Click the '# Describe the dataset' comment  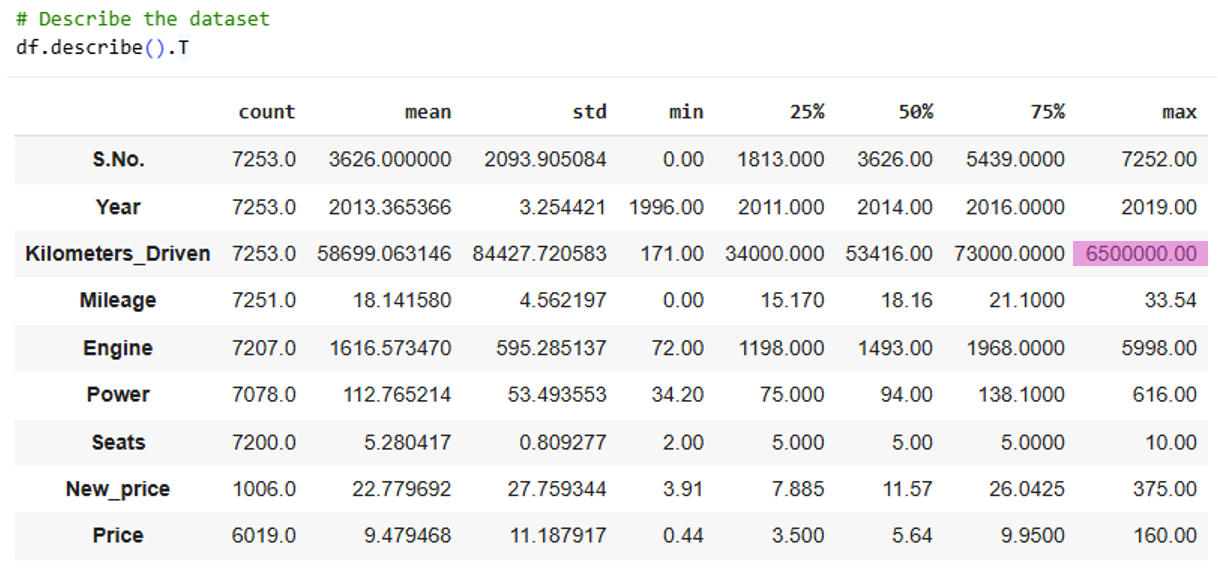click(142, 19)
